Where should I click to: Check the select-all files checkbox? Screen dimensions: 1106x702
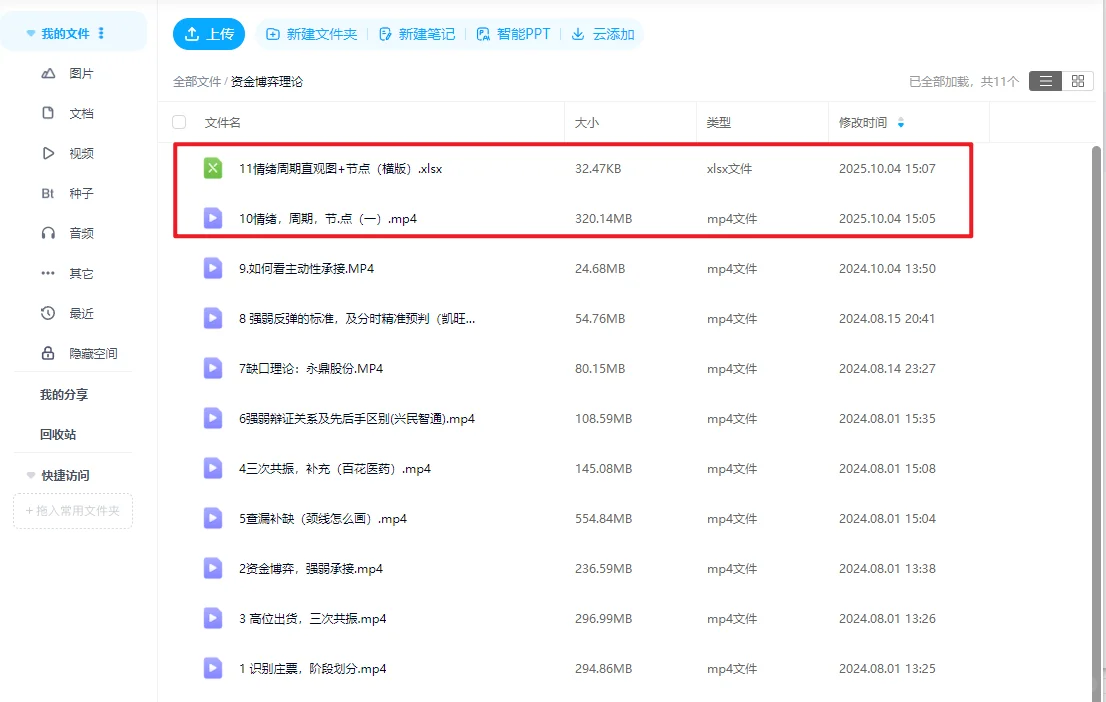(177, 121)
